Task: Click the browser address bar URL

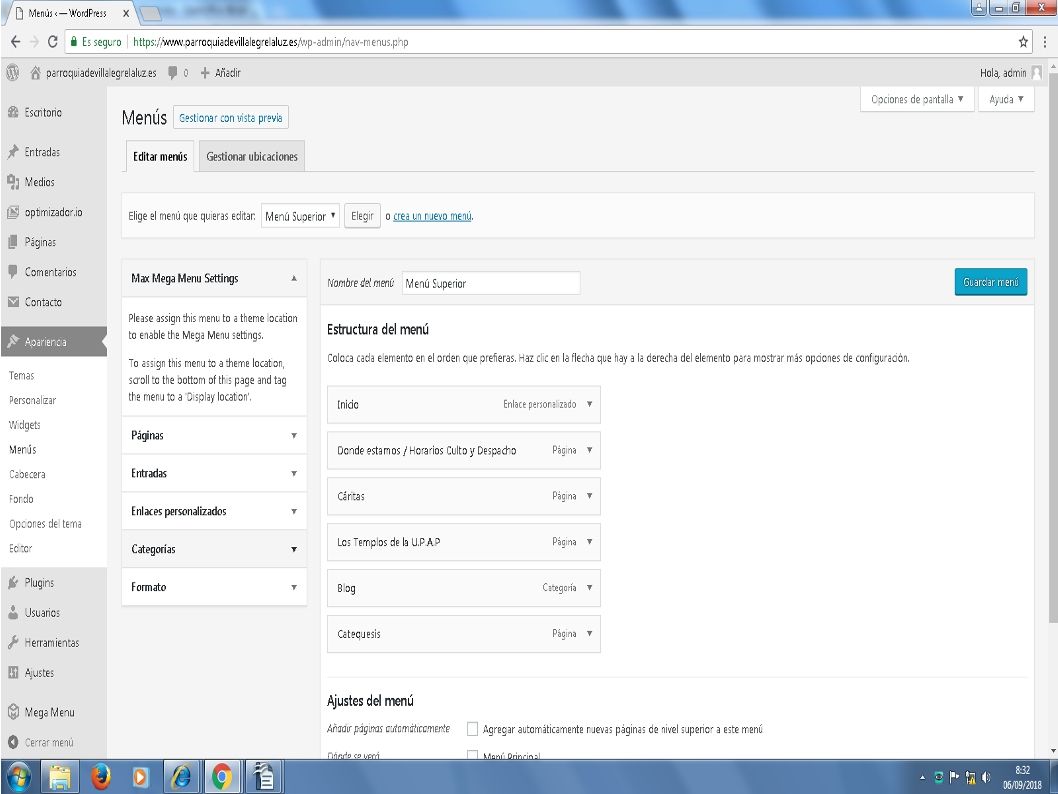Action: pos(271,42)
